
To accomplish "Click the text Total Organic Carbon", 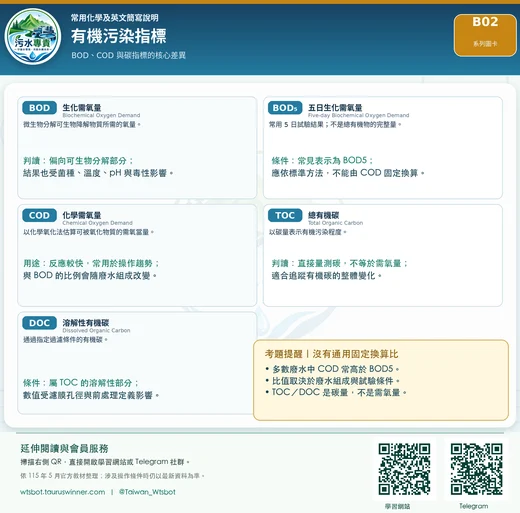I will coord(335,223).
